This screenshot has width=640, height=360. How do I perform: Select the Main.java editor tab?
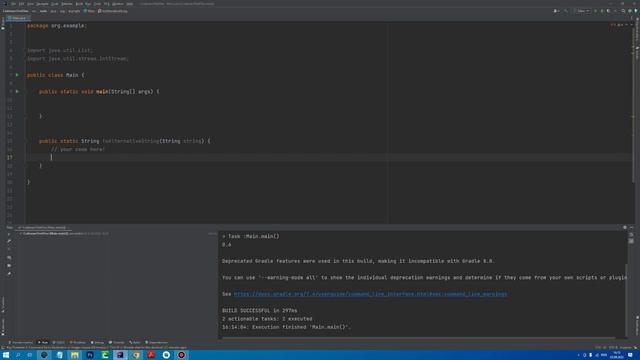tap(17, 18)
